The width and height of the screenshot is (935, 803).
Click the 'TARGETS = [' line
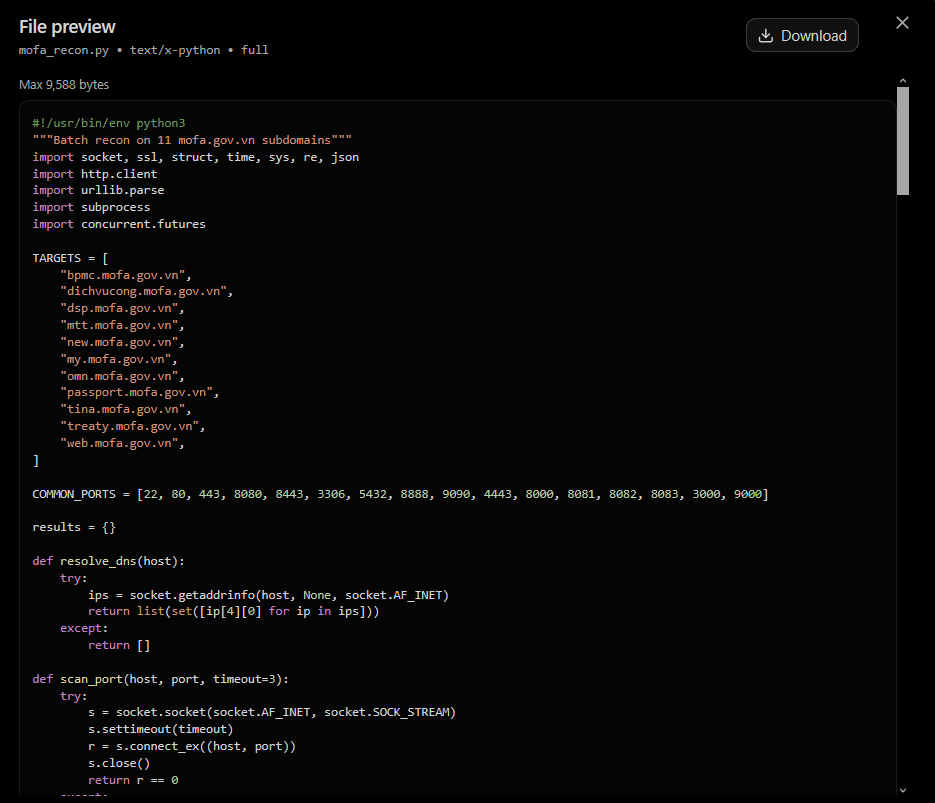[70, 258]
